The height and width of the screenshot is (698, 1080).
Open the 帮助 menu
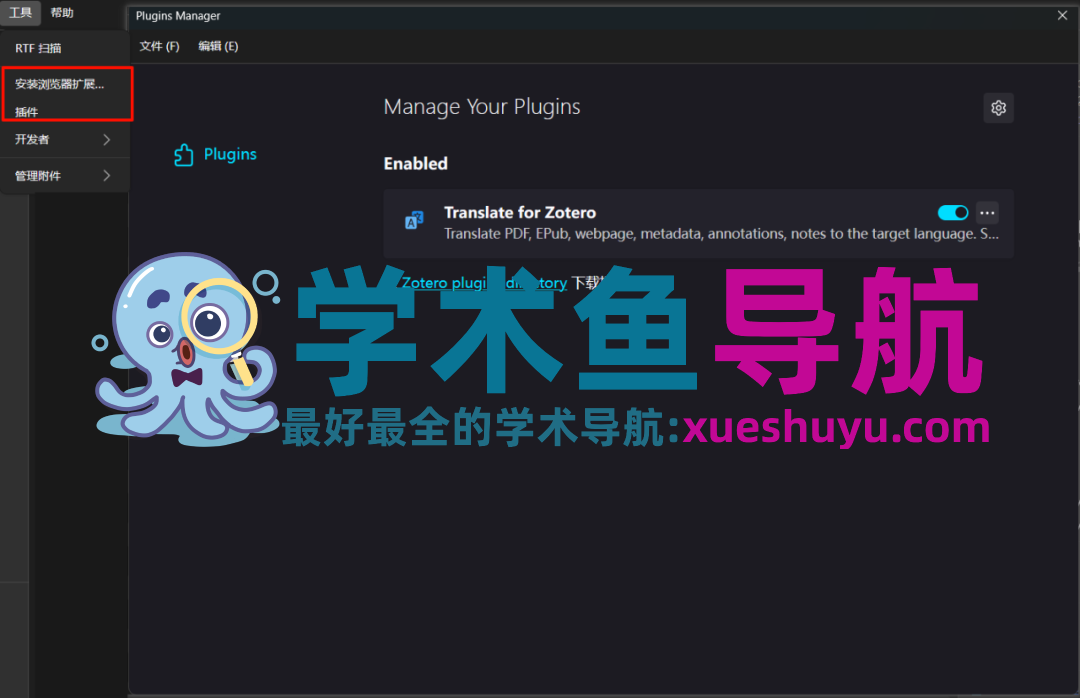[62, 12]
